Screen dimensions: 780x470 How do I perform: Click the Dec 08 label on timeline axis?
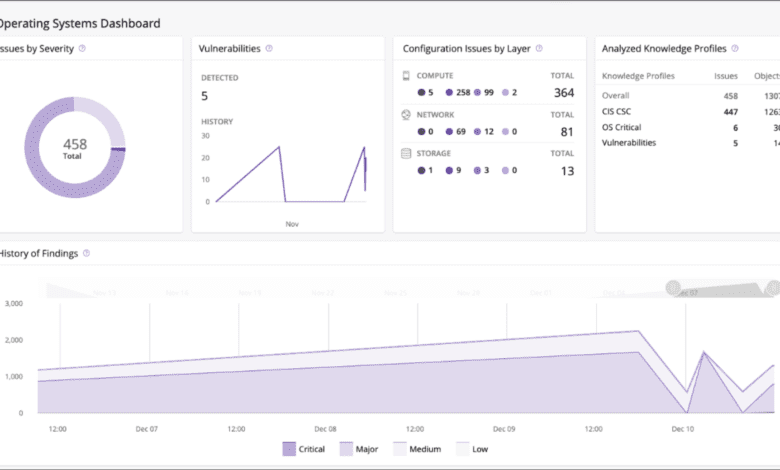325,429
